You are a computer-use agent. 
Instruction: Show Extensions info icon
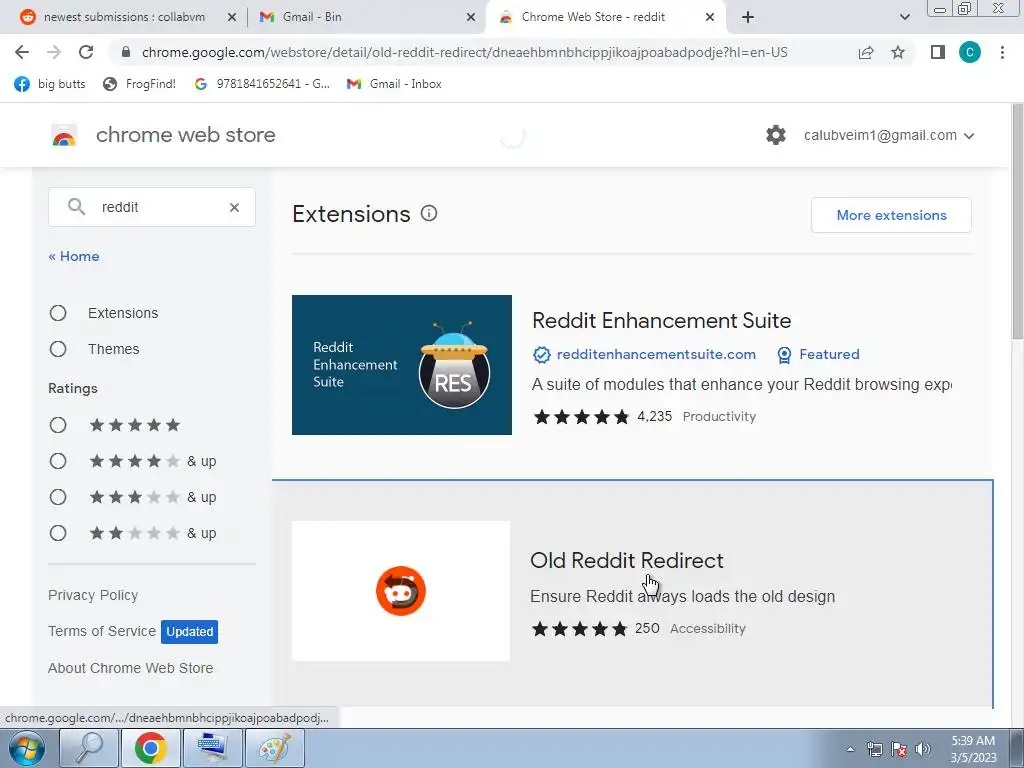429,213
